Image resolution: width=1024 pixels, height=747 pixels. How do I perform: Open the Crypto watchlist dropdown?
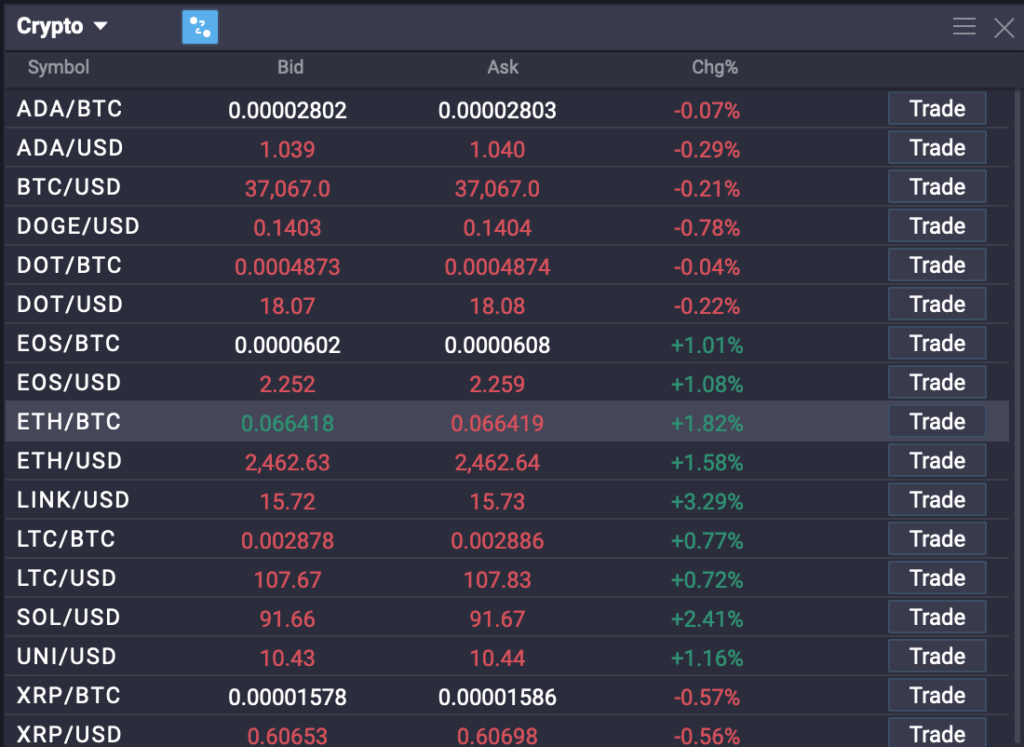[x=62, y=26]
